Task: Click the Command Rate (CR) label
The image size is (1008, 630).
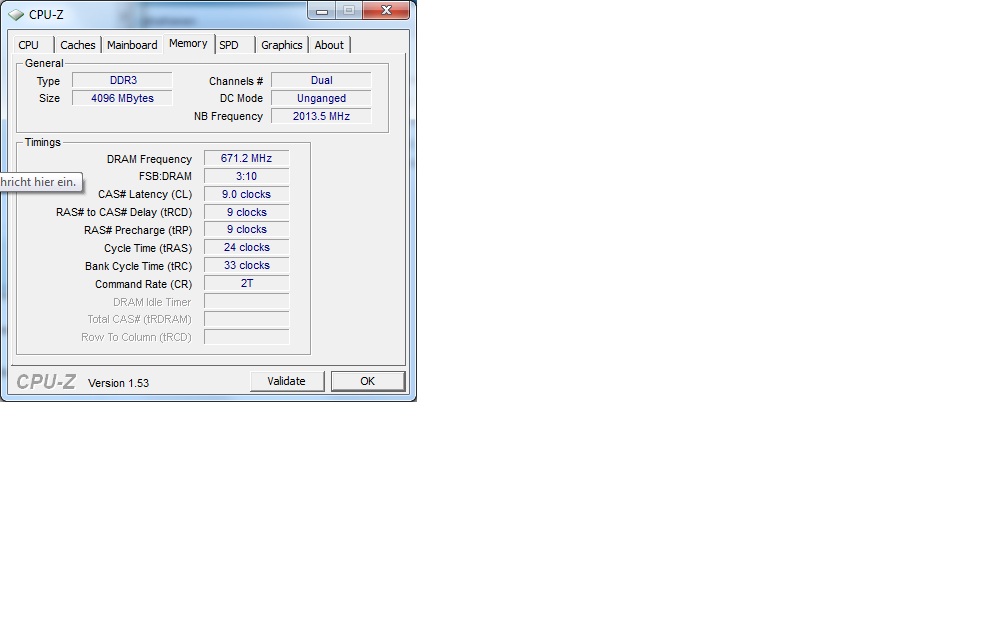Action: 143,284
